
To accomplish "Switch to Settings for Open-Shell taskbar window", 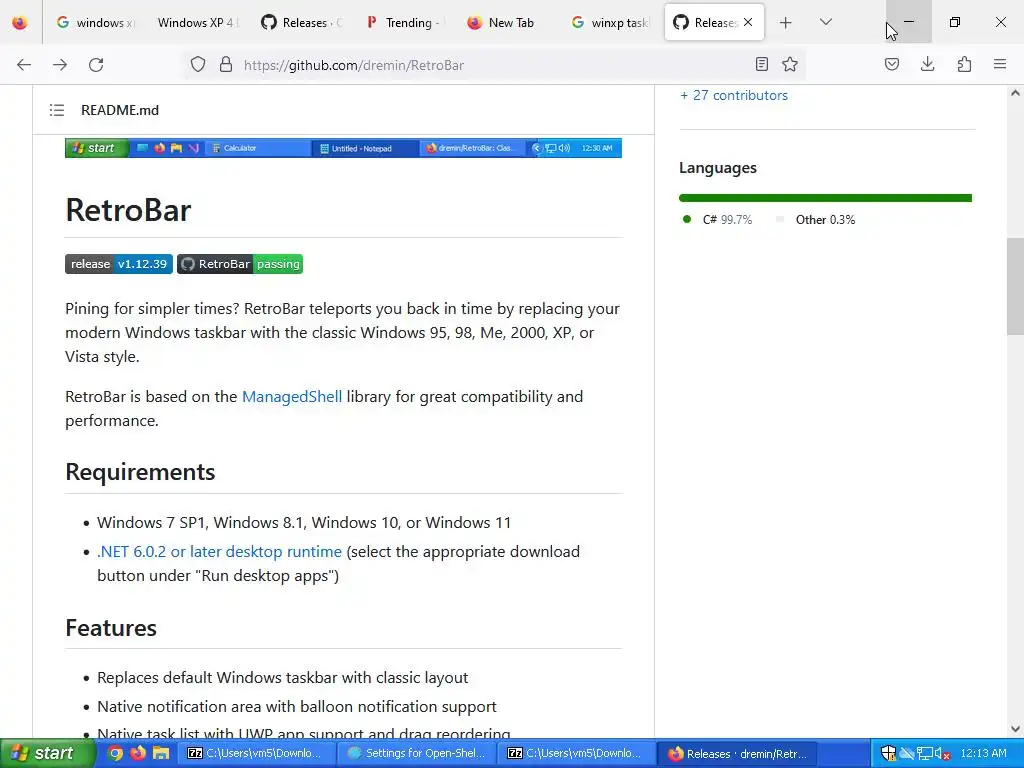I will pyautogui.click(x=417, y=754).
